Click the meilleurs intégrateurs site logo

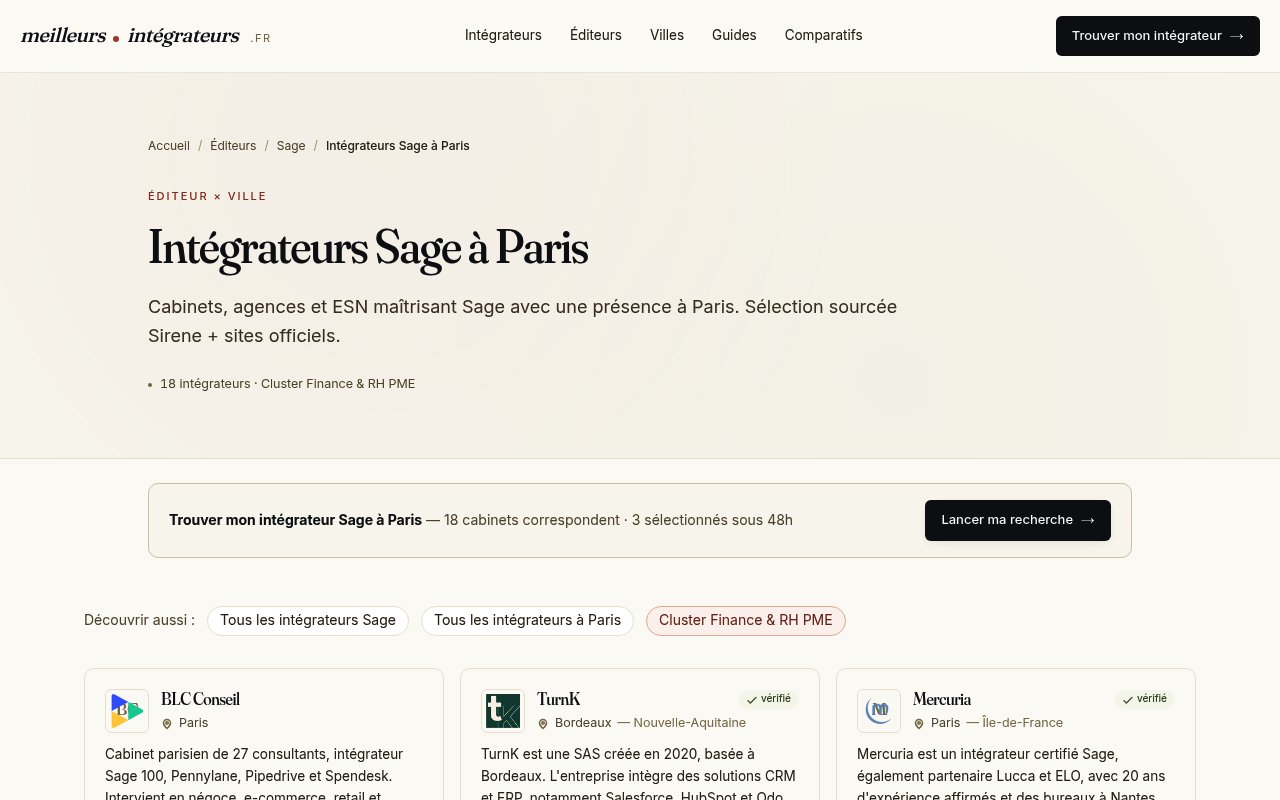146,36
